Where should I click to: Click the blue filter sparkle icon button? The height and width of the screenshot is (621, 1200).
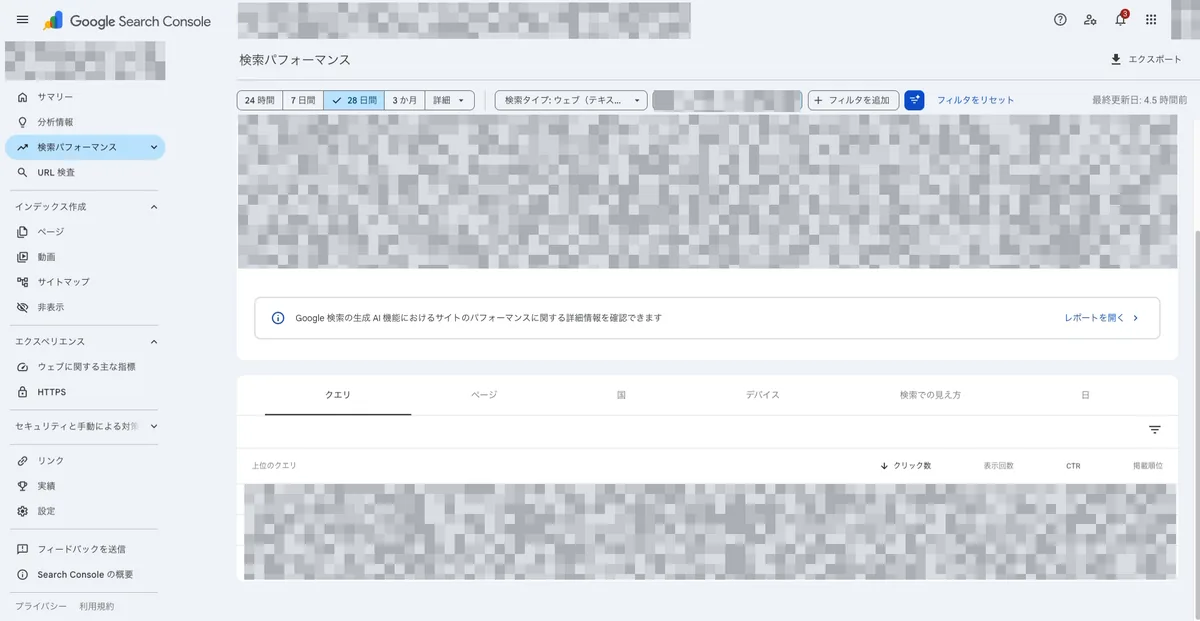[914, 100]
